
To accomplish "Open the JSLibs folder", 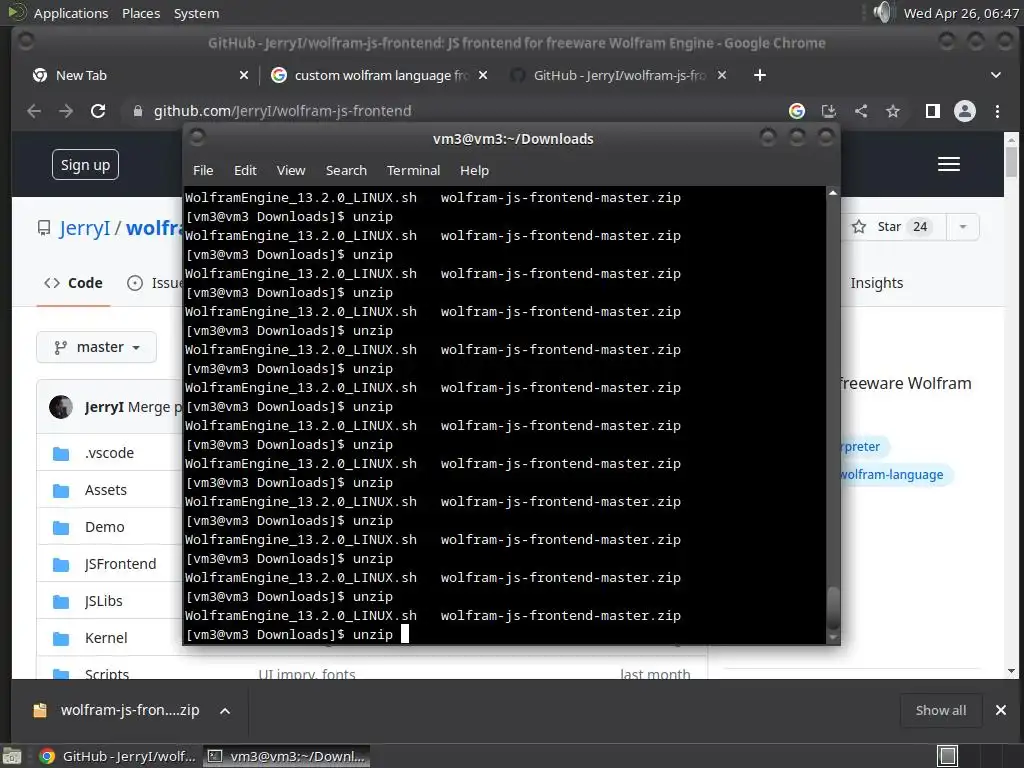I will pos(103,601).
